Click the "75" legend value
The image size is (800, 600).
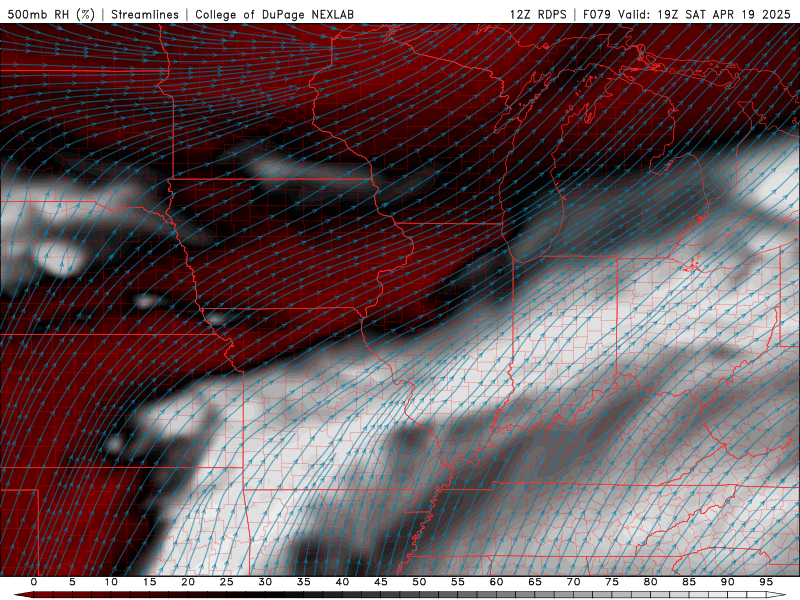[612, 582]
